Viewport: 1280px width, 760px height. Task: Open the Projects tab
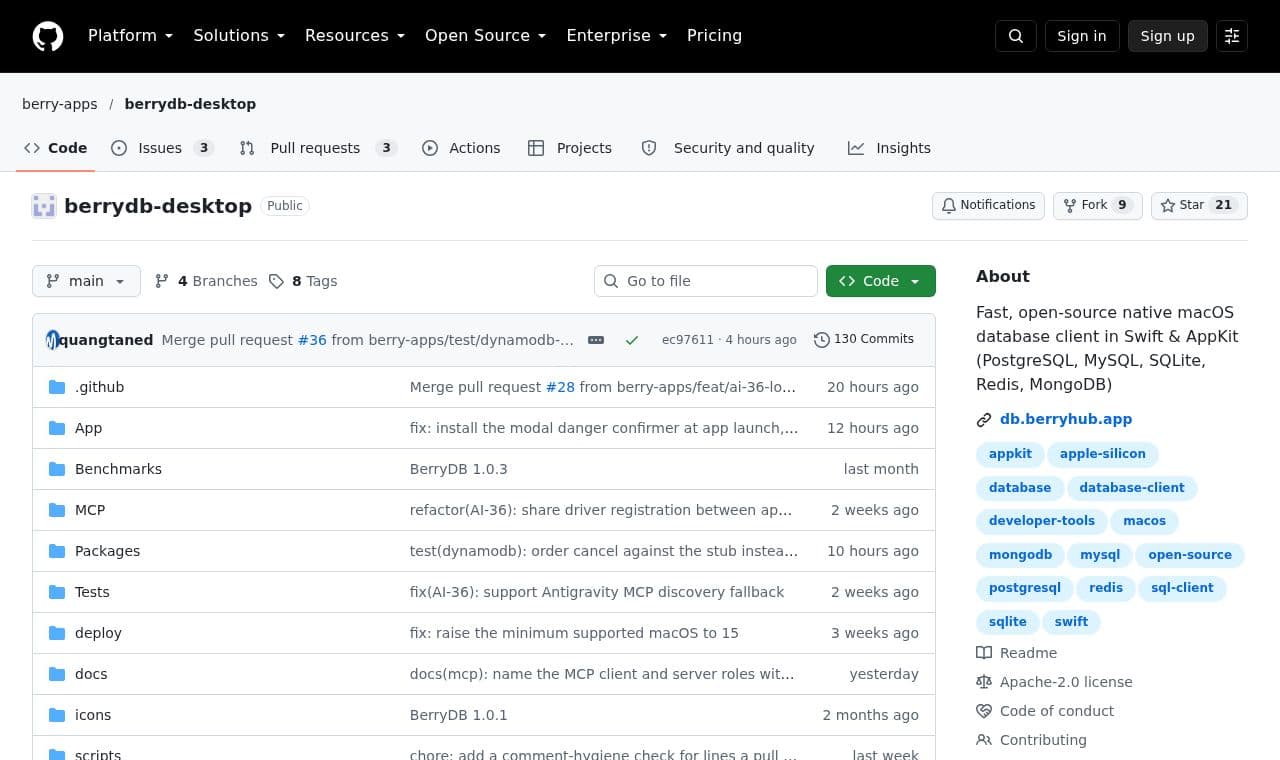(x=570, y=148)
